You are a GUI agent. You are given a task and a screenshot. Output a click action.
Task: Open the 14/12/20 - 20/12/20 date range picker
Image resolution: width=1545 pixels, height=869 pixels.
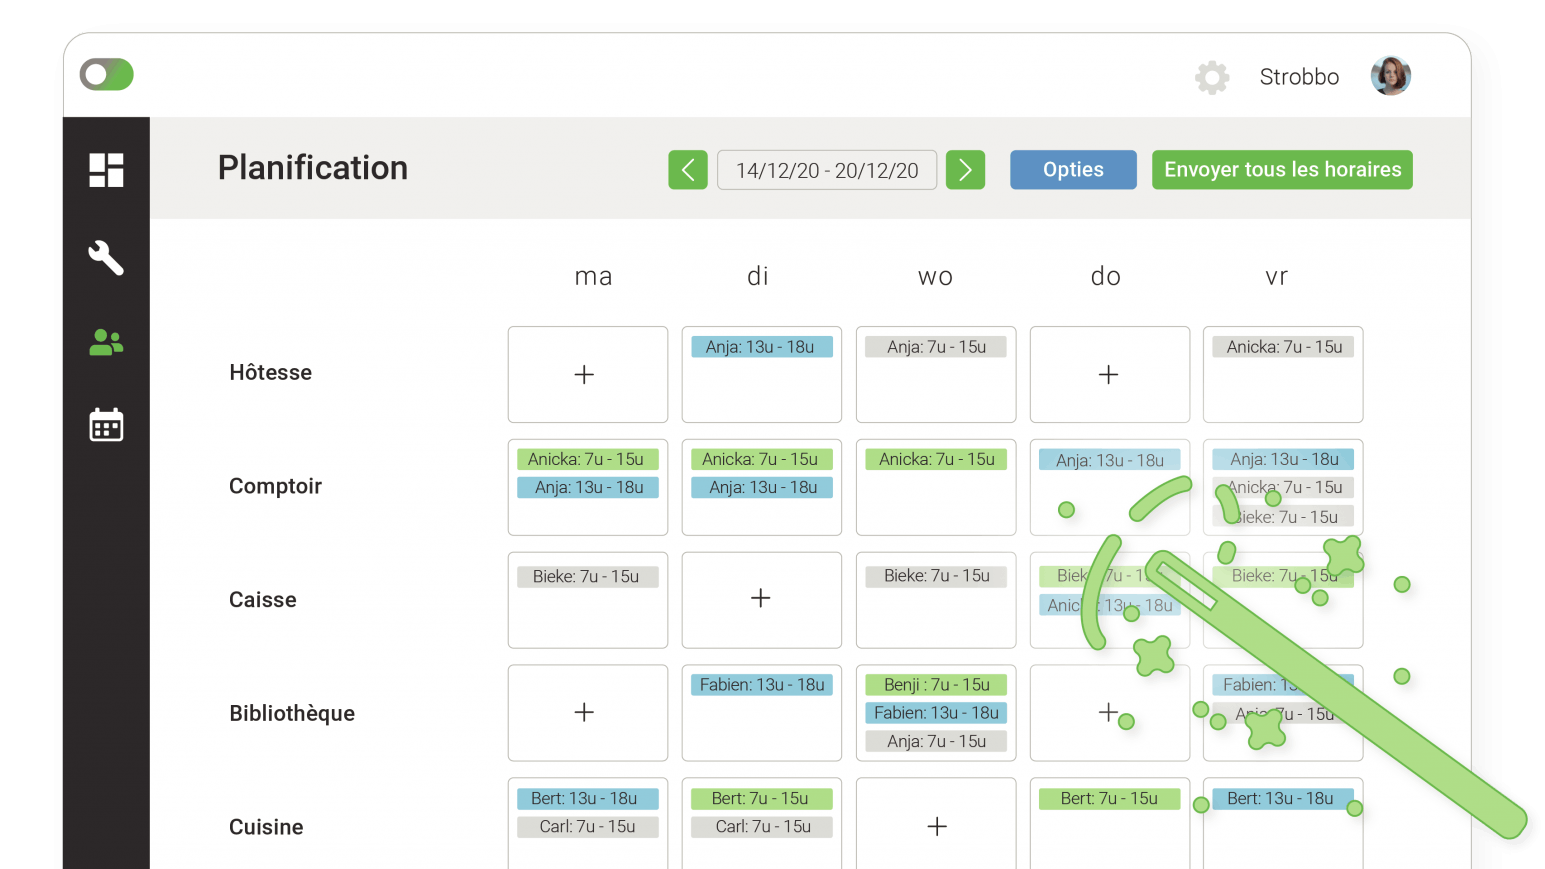(827, 170)
